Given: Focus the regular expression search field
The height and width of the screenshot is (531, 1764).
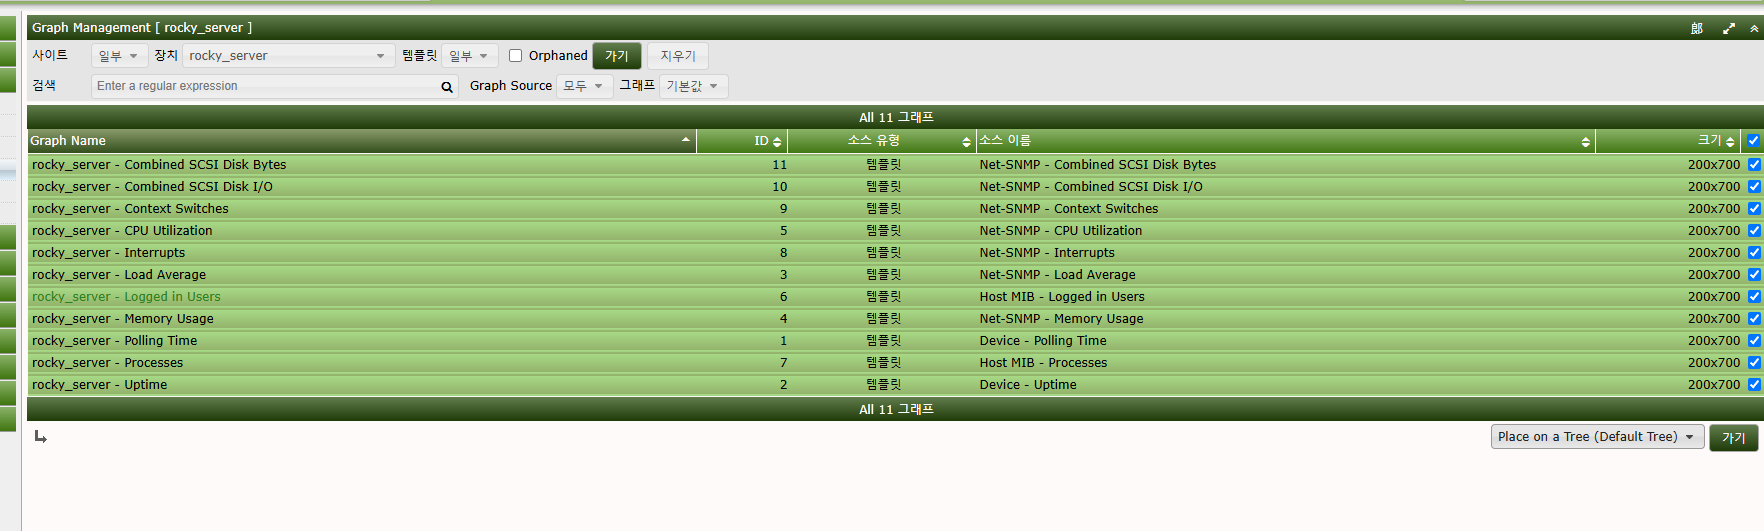Looking at the screenshot, I should point(266,86).
